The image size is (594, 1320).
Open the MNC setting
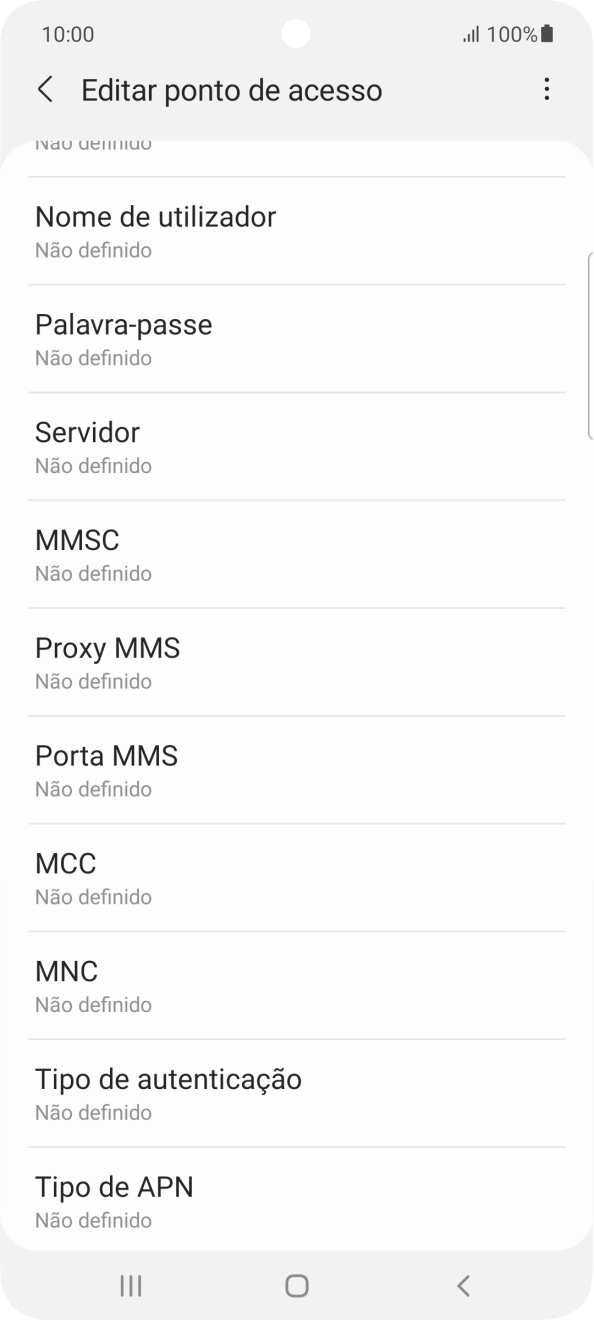point(297,985)
